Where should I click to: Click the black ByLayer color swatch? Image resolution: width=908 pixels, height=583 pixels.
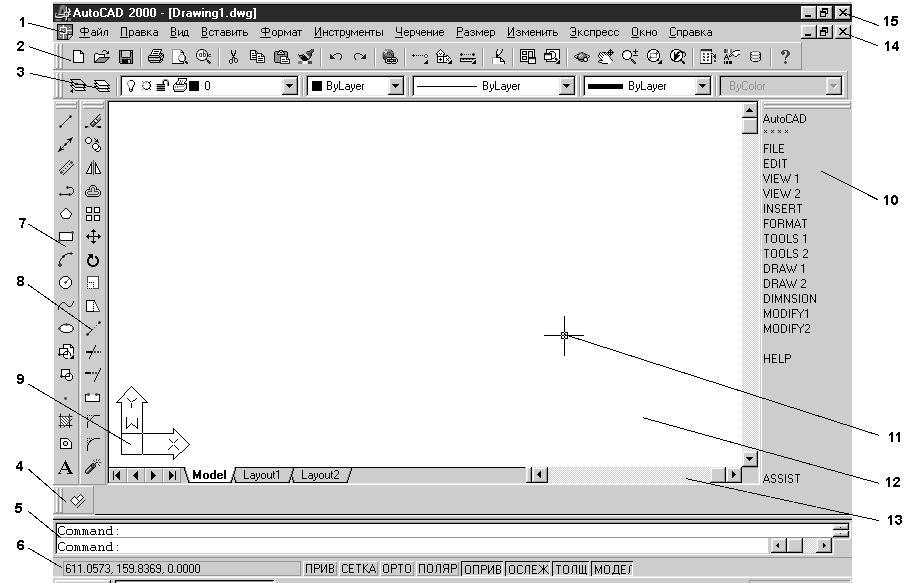pos(317,86)
